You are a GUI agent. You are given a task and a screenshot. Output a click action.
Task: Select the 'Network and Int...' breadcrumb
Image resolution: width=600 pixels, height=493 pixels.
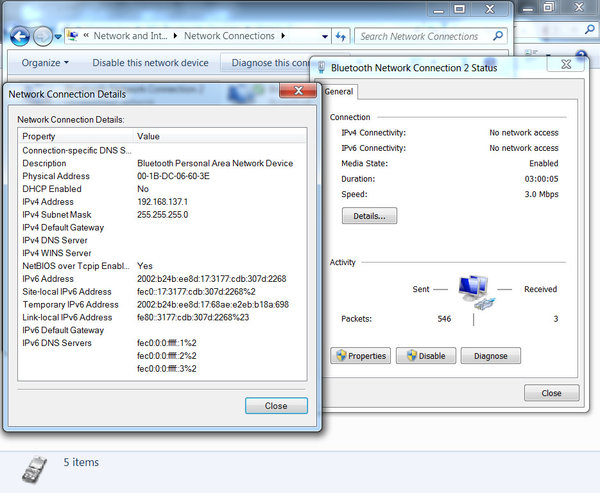(130, 36)
